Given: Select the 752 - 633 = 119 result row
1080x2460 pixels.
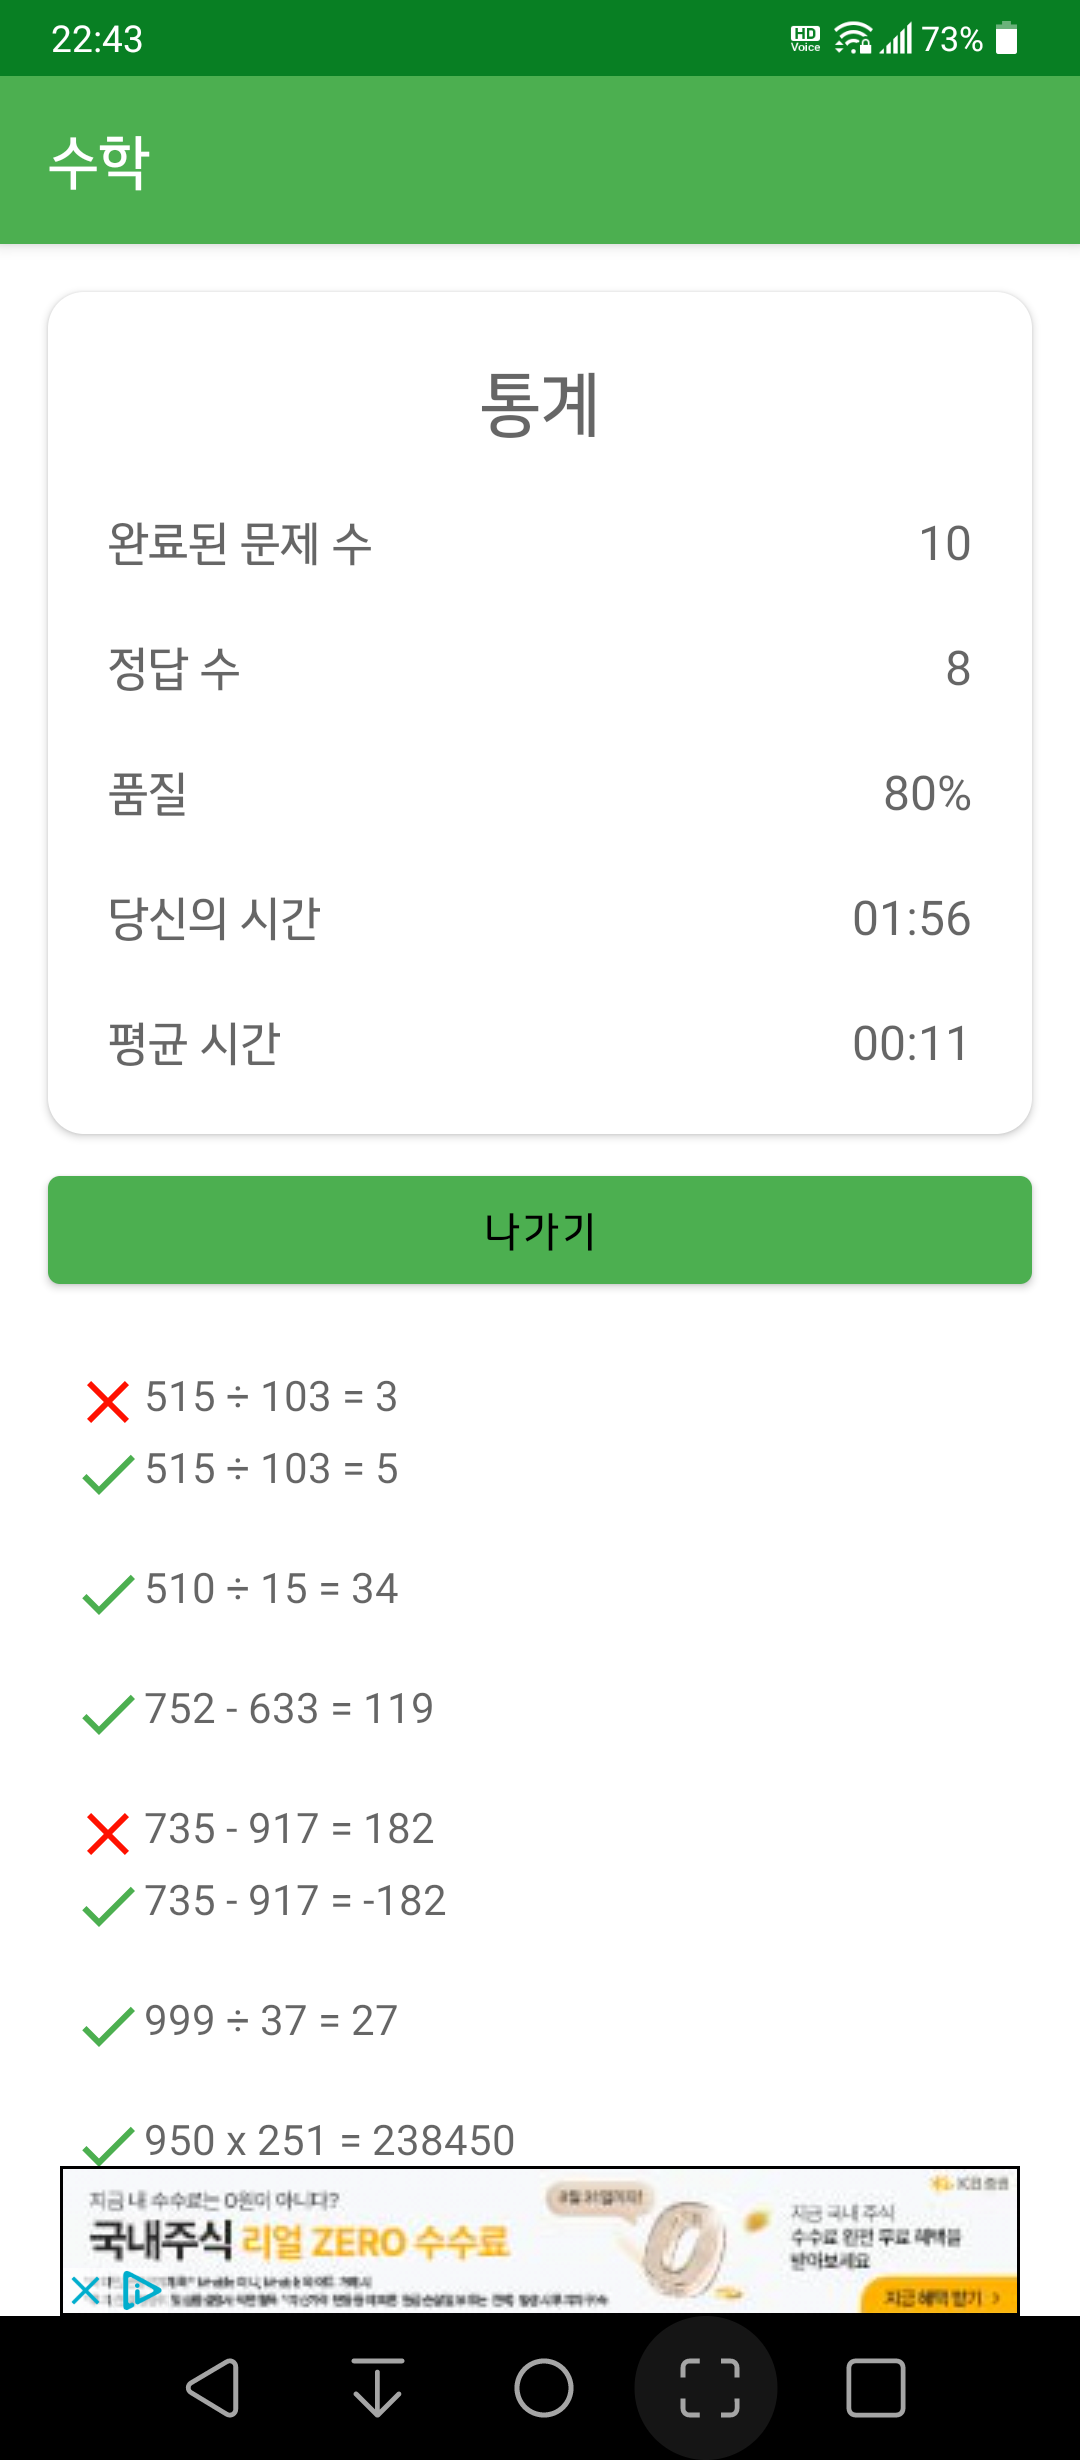Looking at the screenshot, I should [258, 1709].
